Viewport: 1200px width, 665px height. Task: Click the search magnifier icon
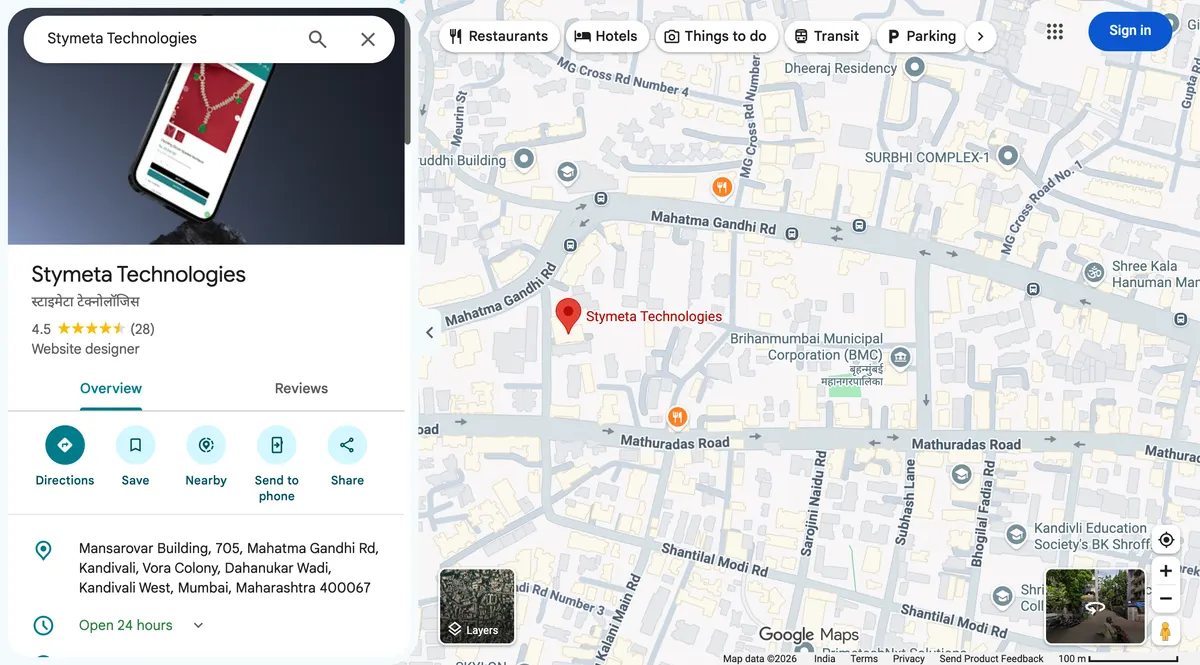tap(317, 39)
